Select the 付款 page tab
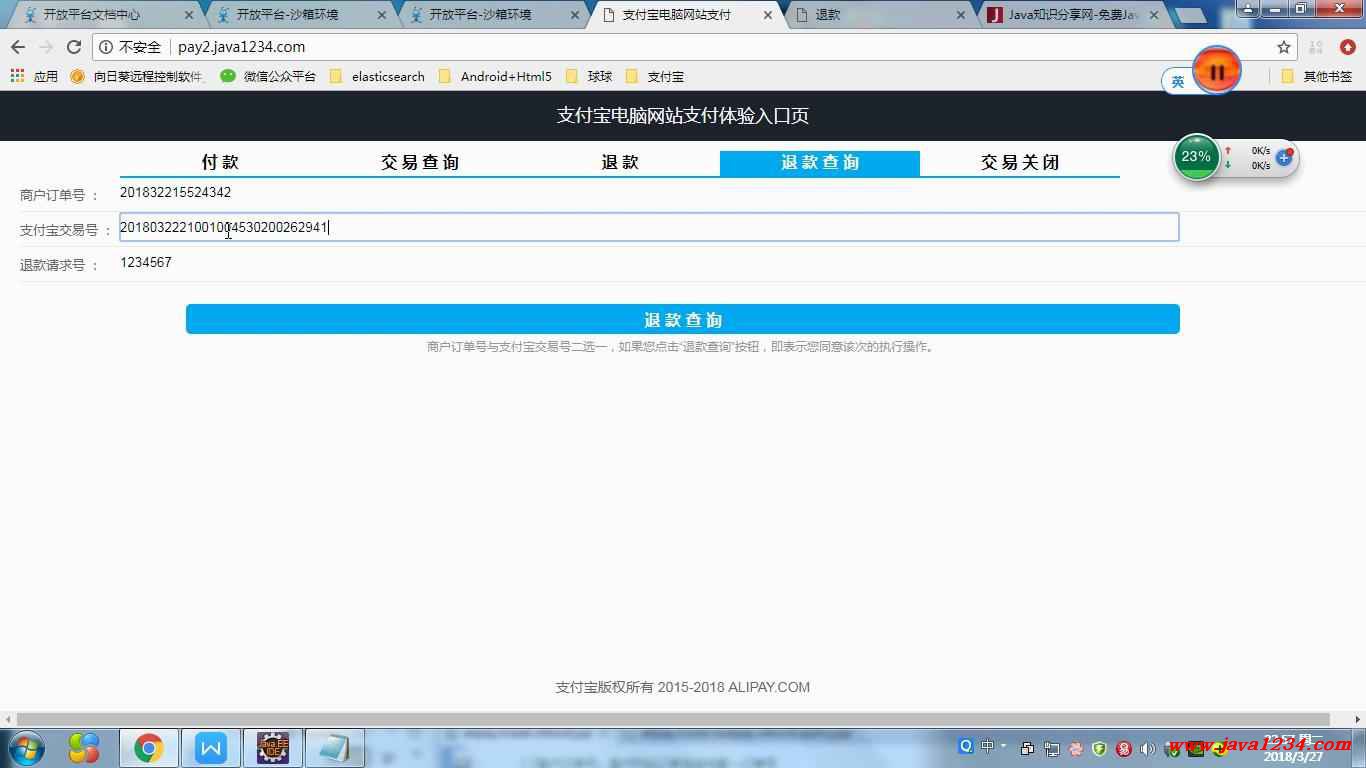Image resolution: width=1366 pixels, height=768 pixels. pyautogui.click(x=220, y=163)
